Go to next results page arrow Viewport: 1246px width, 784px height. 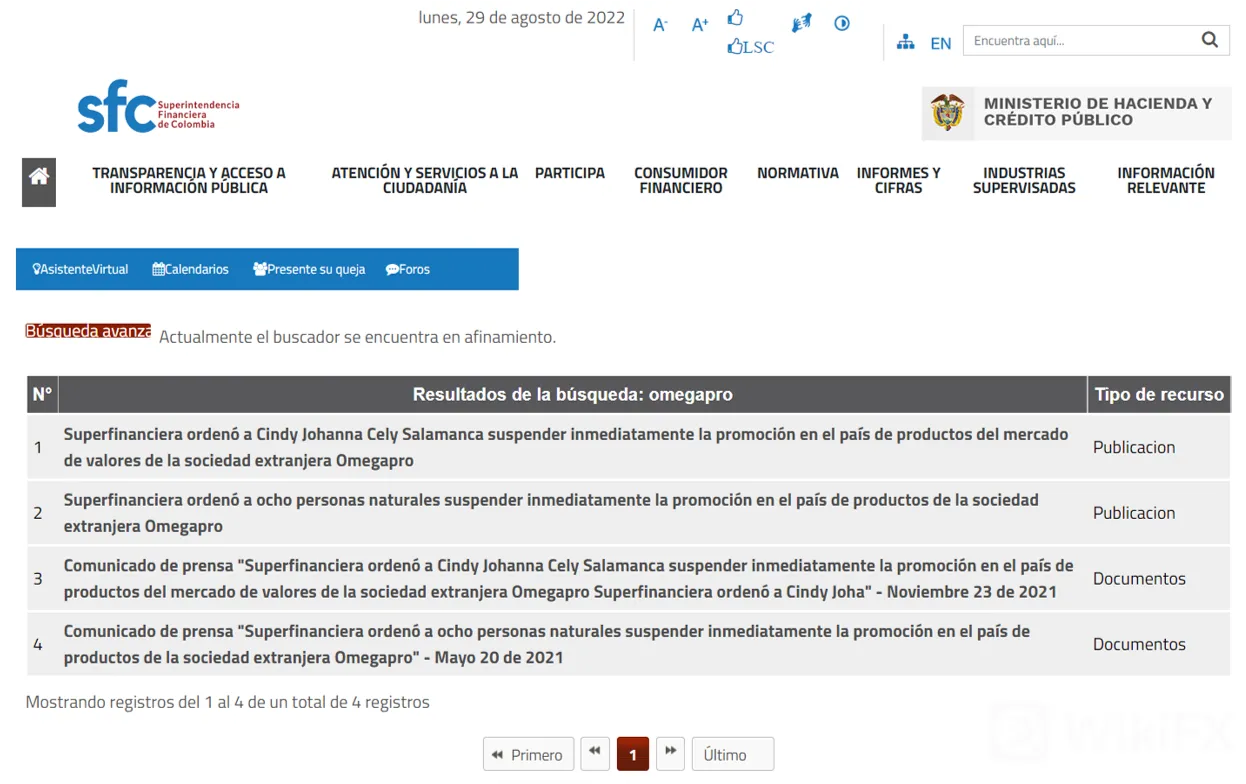[x=670, y=752]
